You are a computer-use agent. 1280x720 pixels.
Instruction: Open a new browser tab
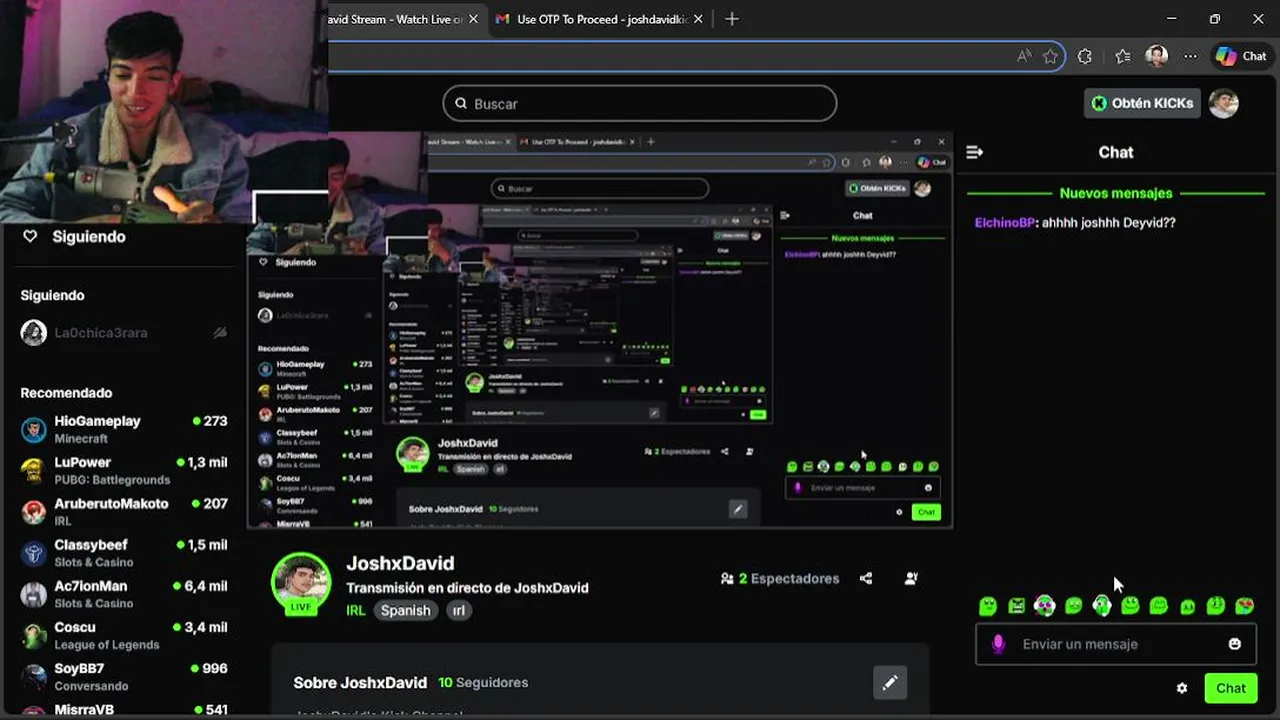(732, 19)
